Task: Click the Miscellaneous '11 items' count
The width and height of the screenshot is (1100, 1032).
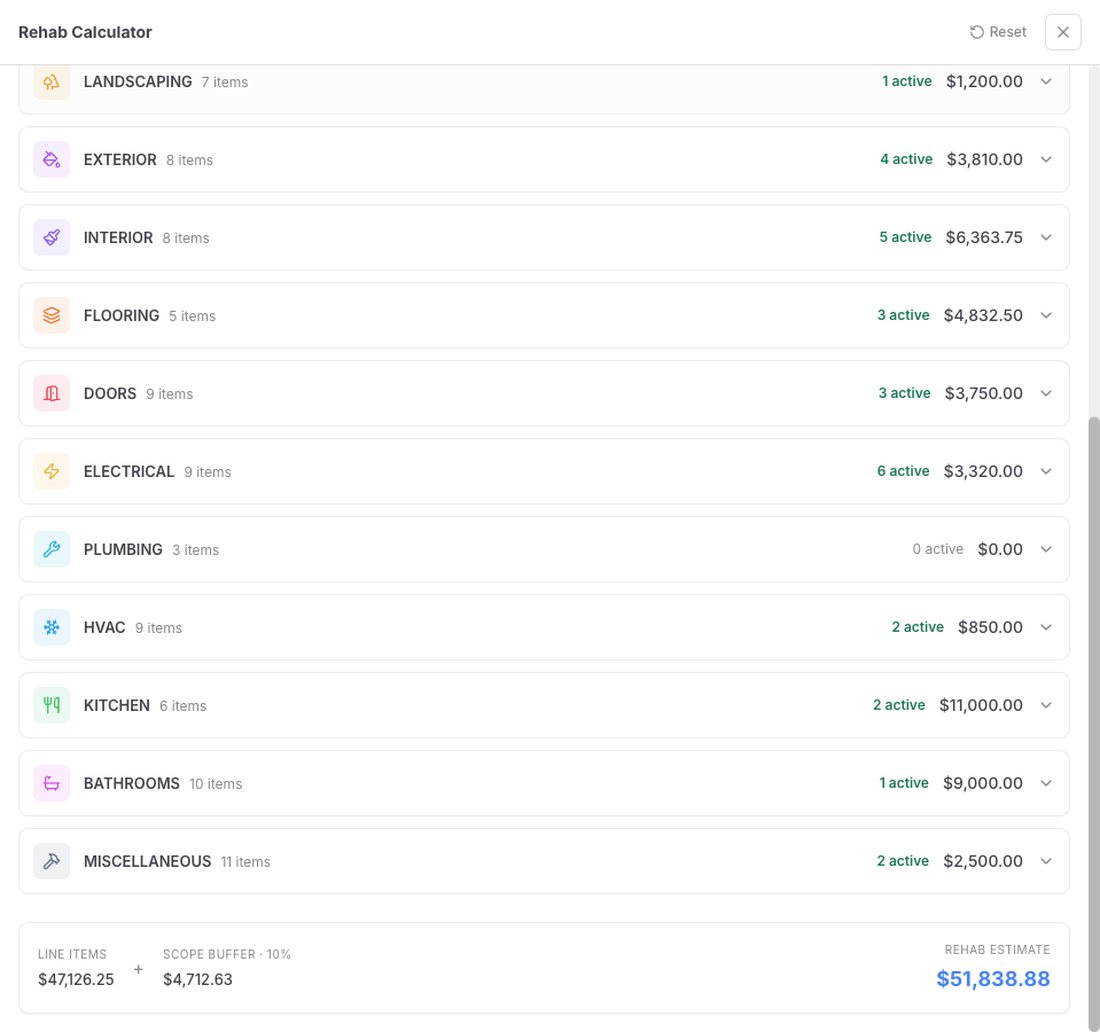Action: pos(246,862)
